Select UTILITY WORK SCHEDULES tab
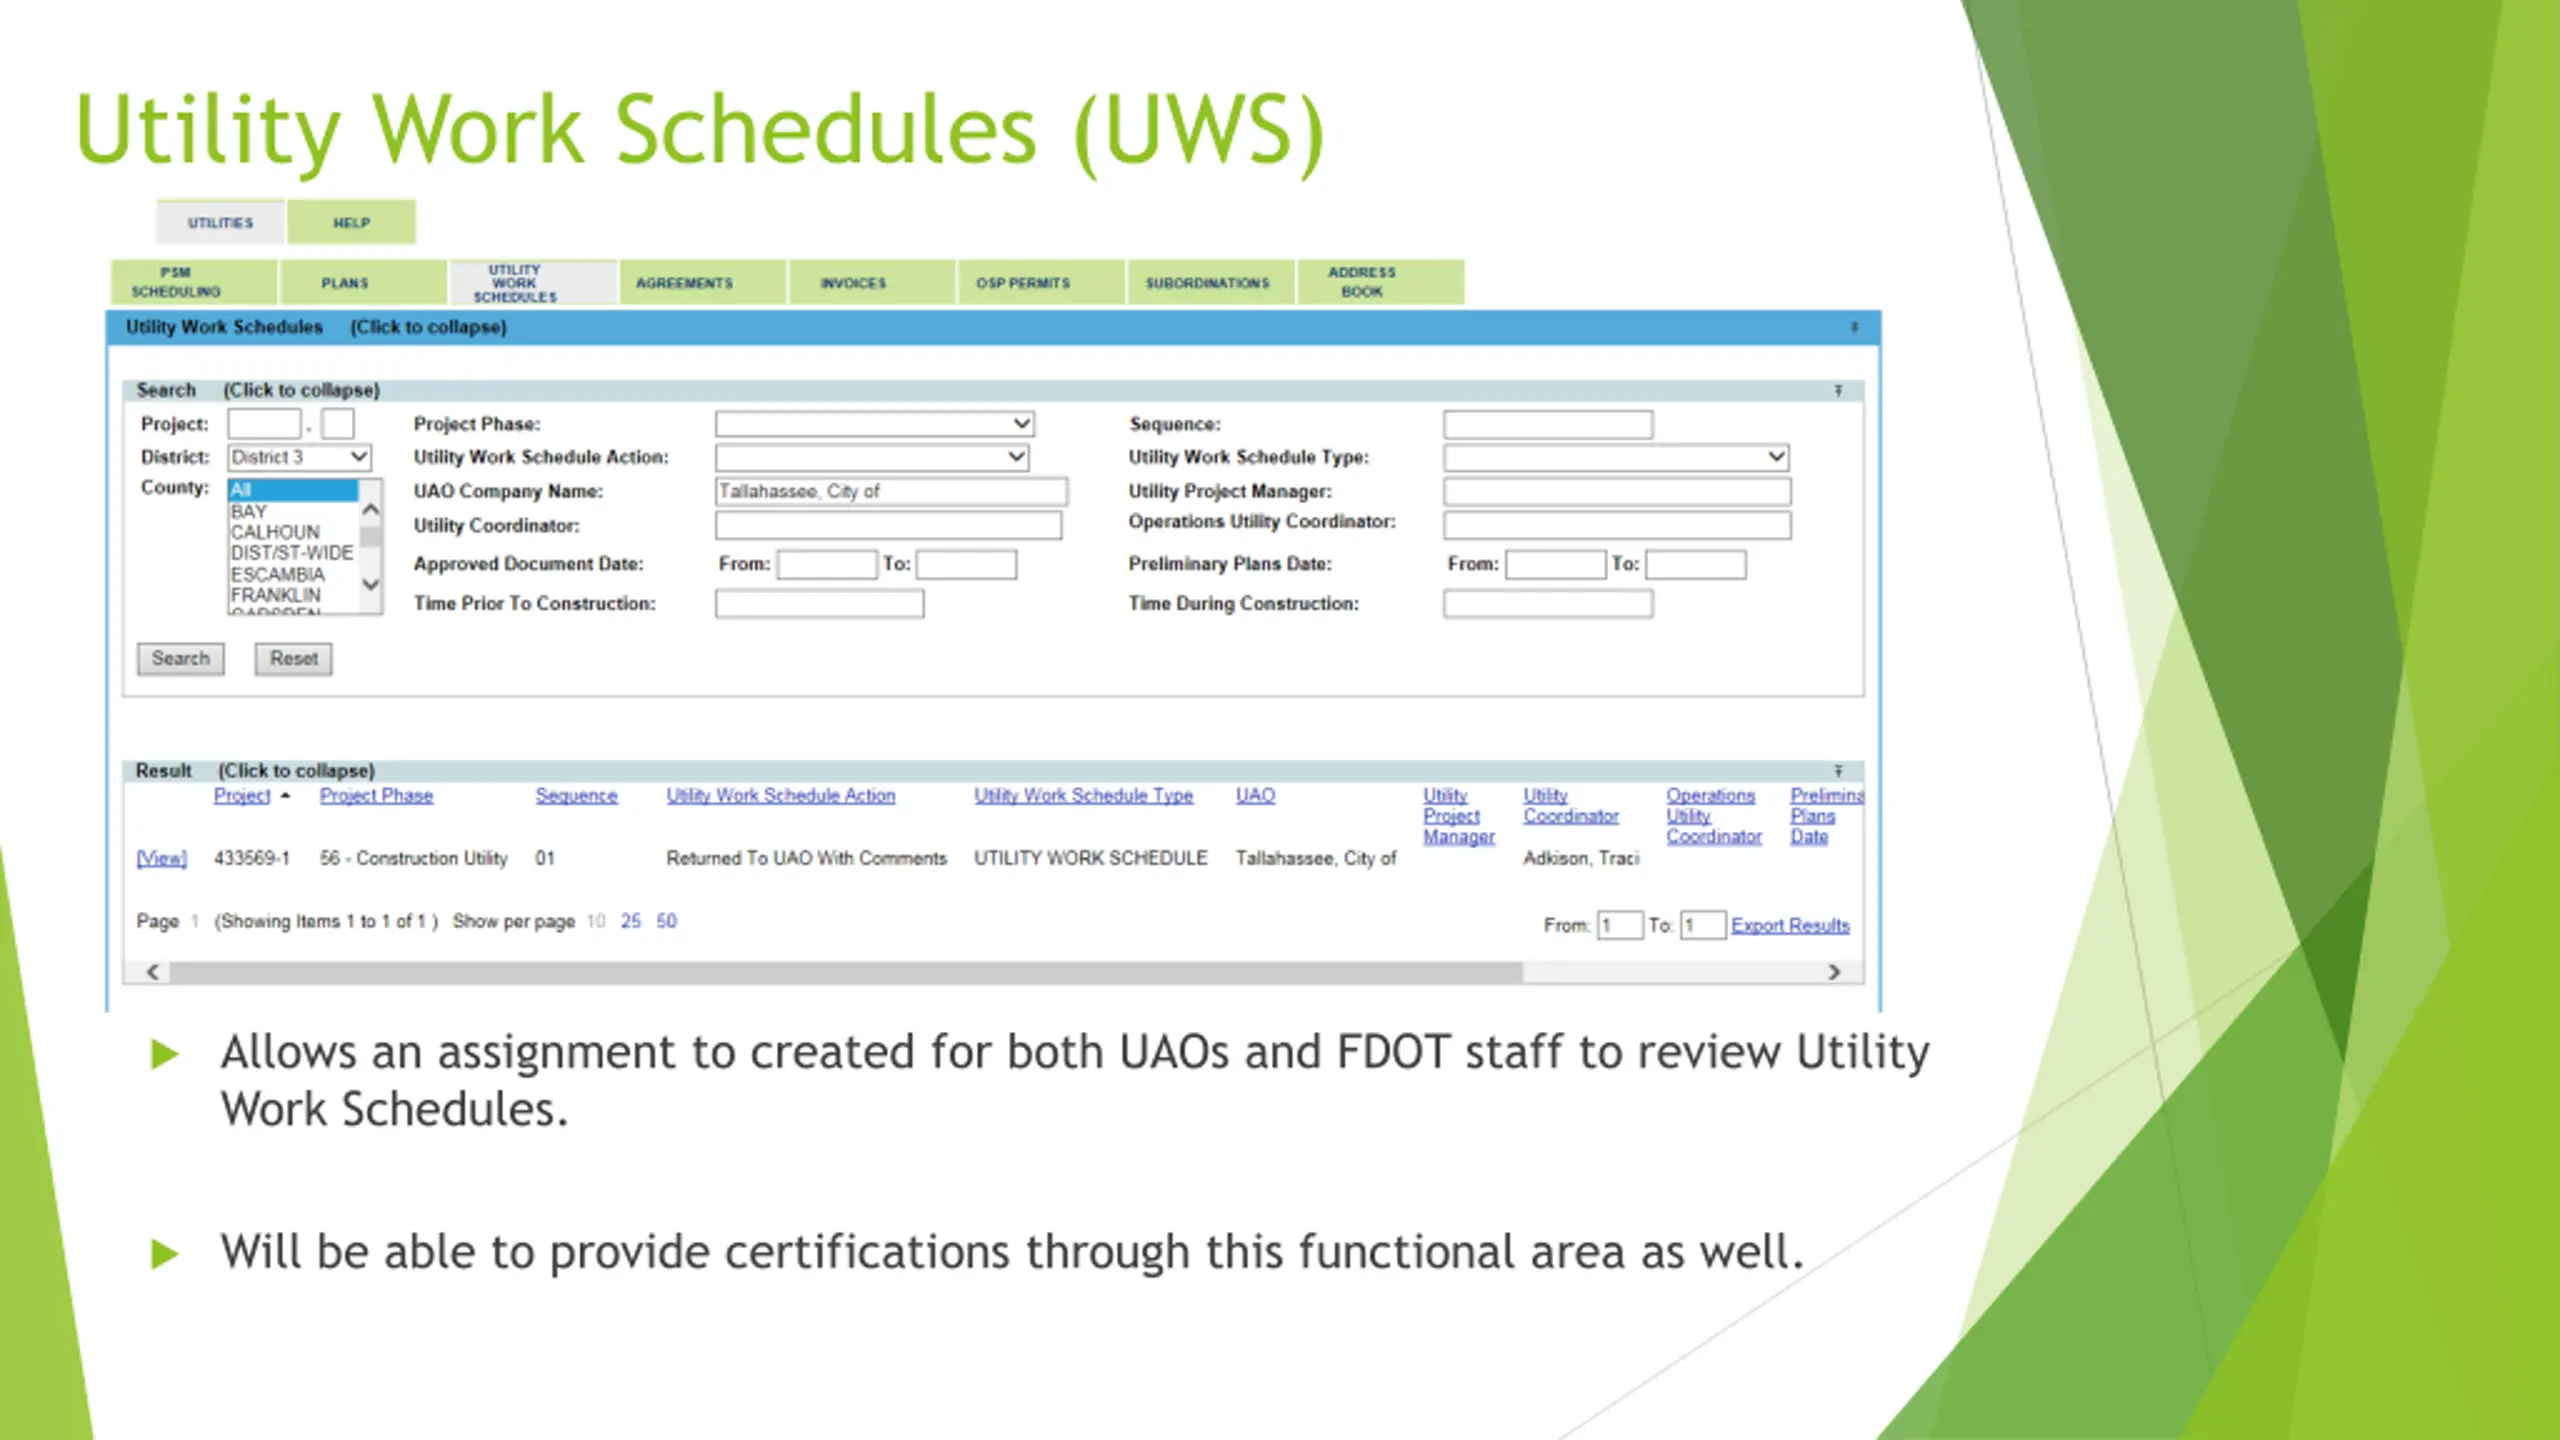This screenshot has height=1440, width=2560. click(533, 282)
